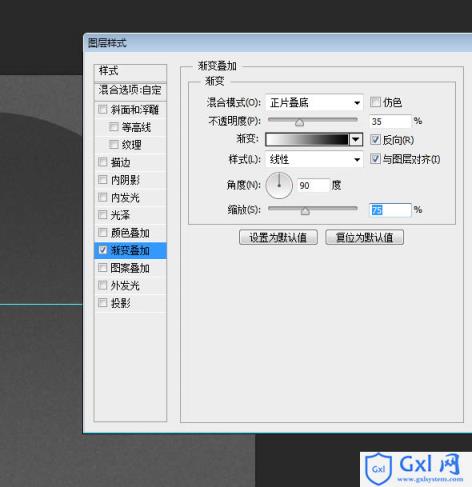472x487 pixels.
Task: Open the 混合模式 dropdown showing 正片叠底
Action: tap(314, 103)
